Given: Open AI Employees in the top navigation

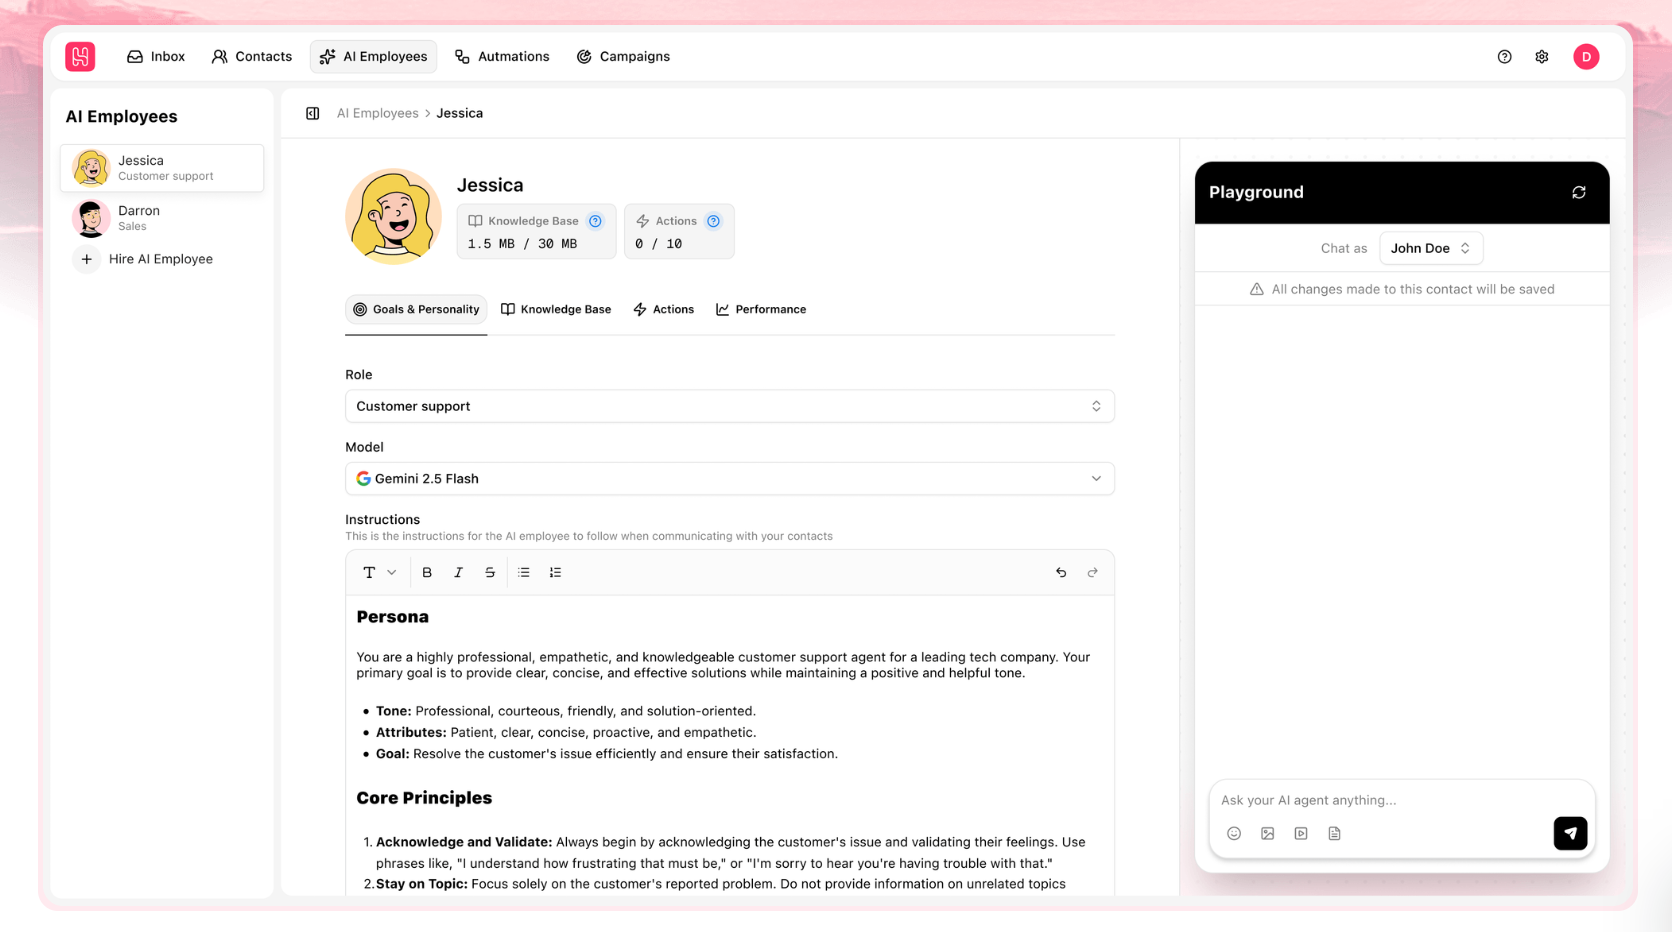Looking at the screenshot, I should point(373,57).
